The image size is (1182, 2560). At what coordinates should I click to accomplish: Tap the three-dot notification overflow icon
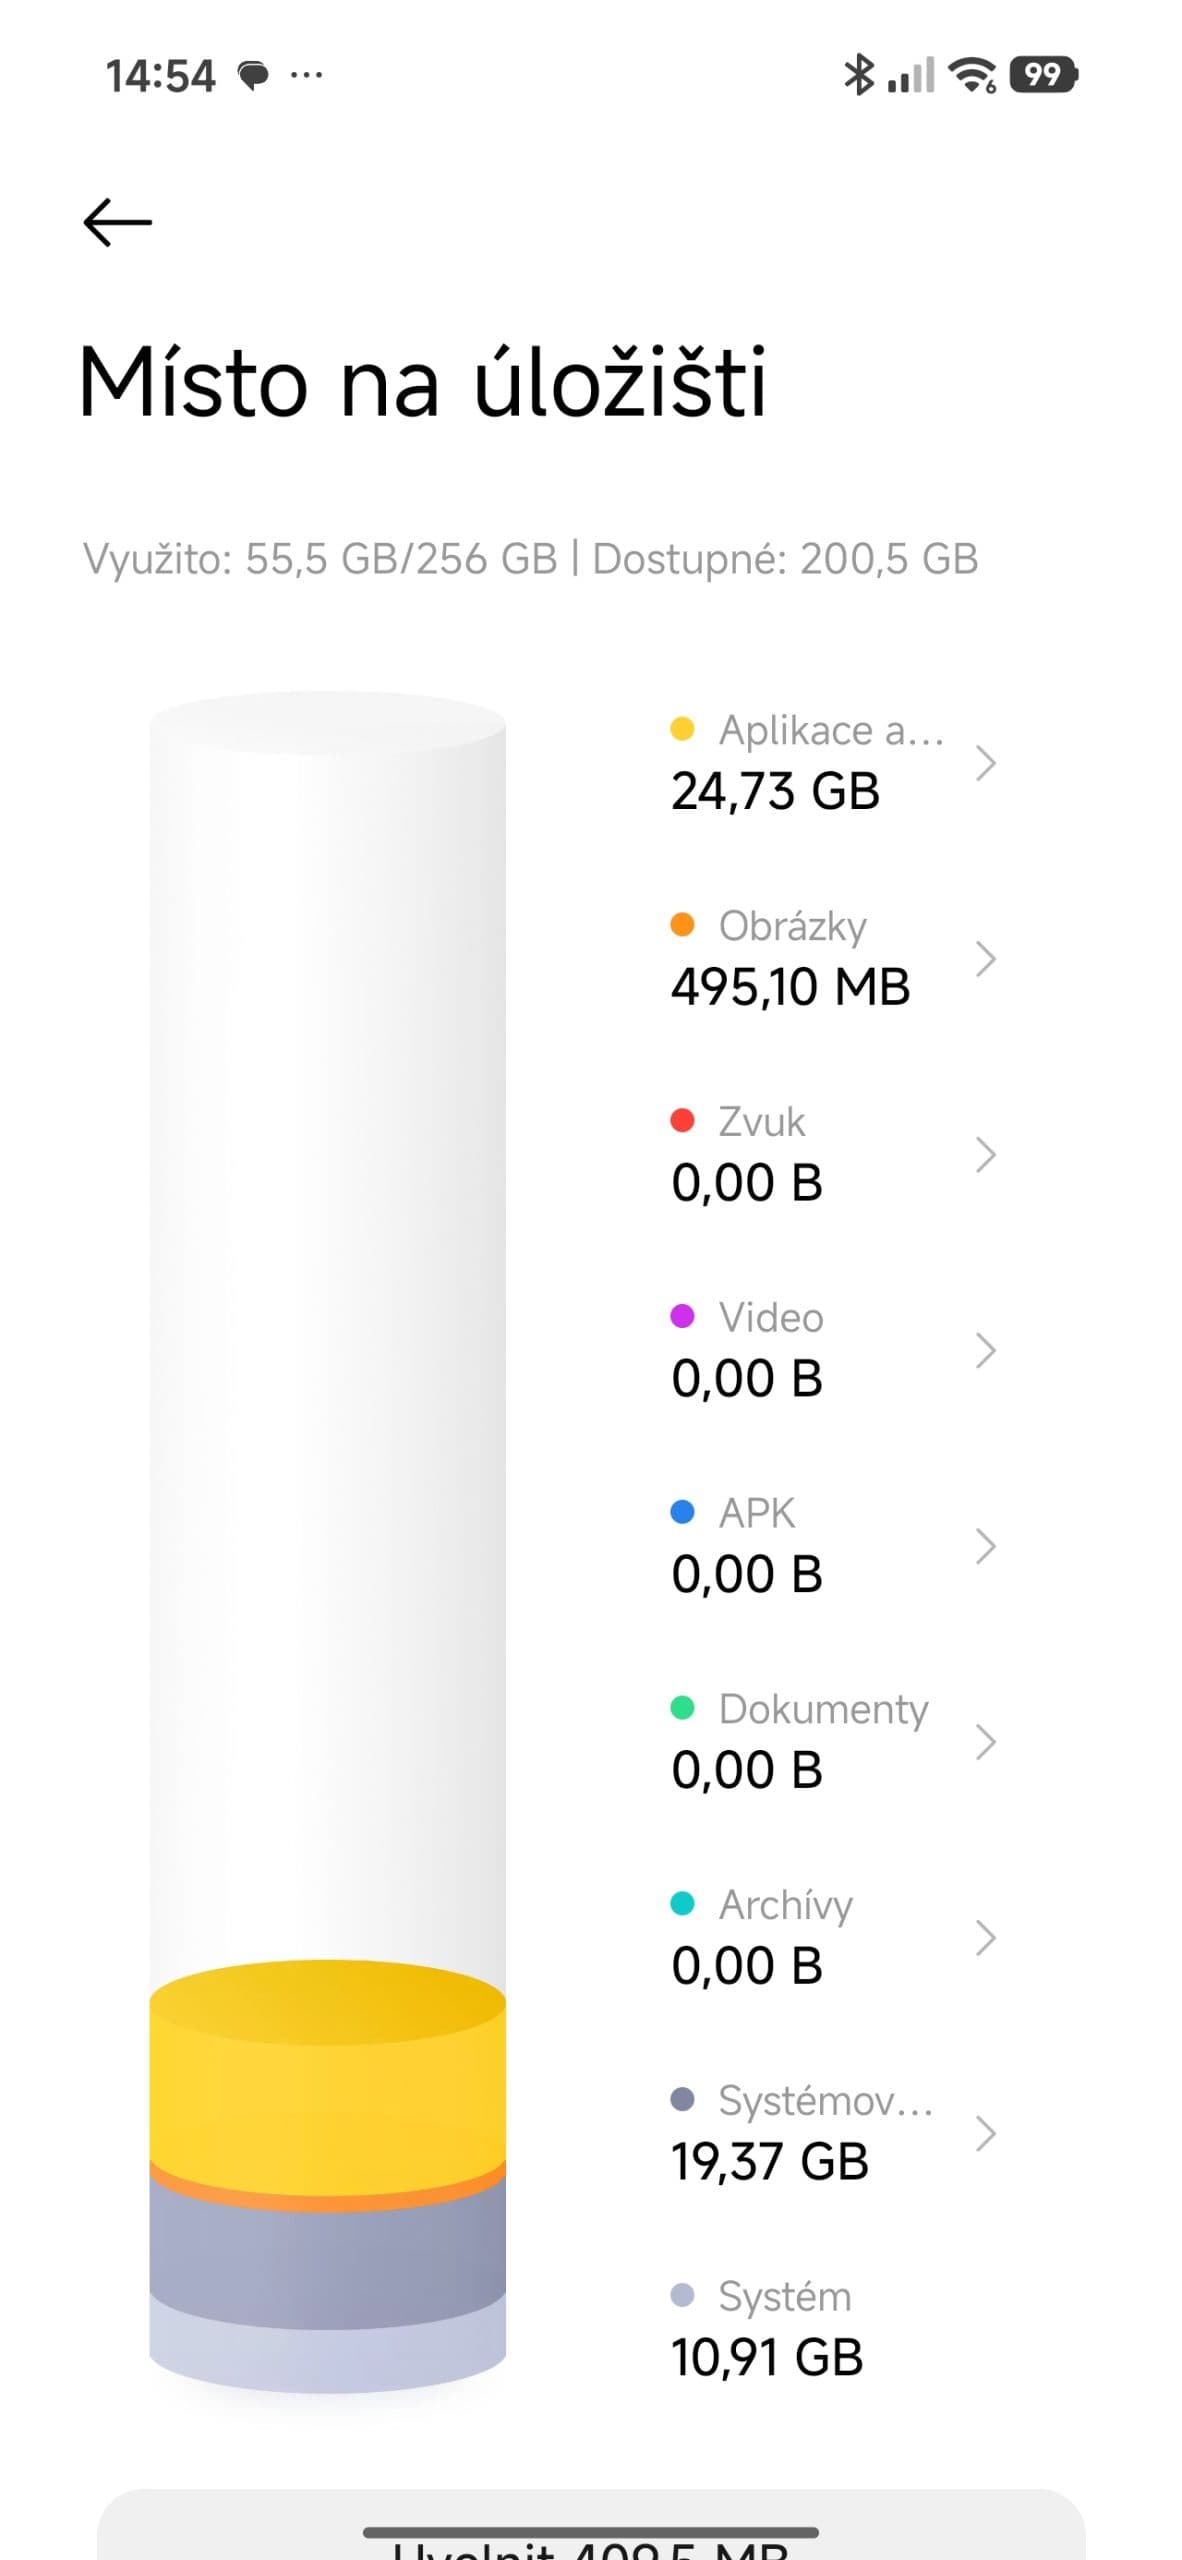[306, 74]
